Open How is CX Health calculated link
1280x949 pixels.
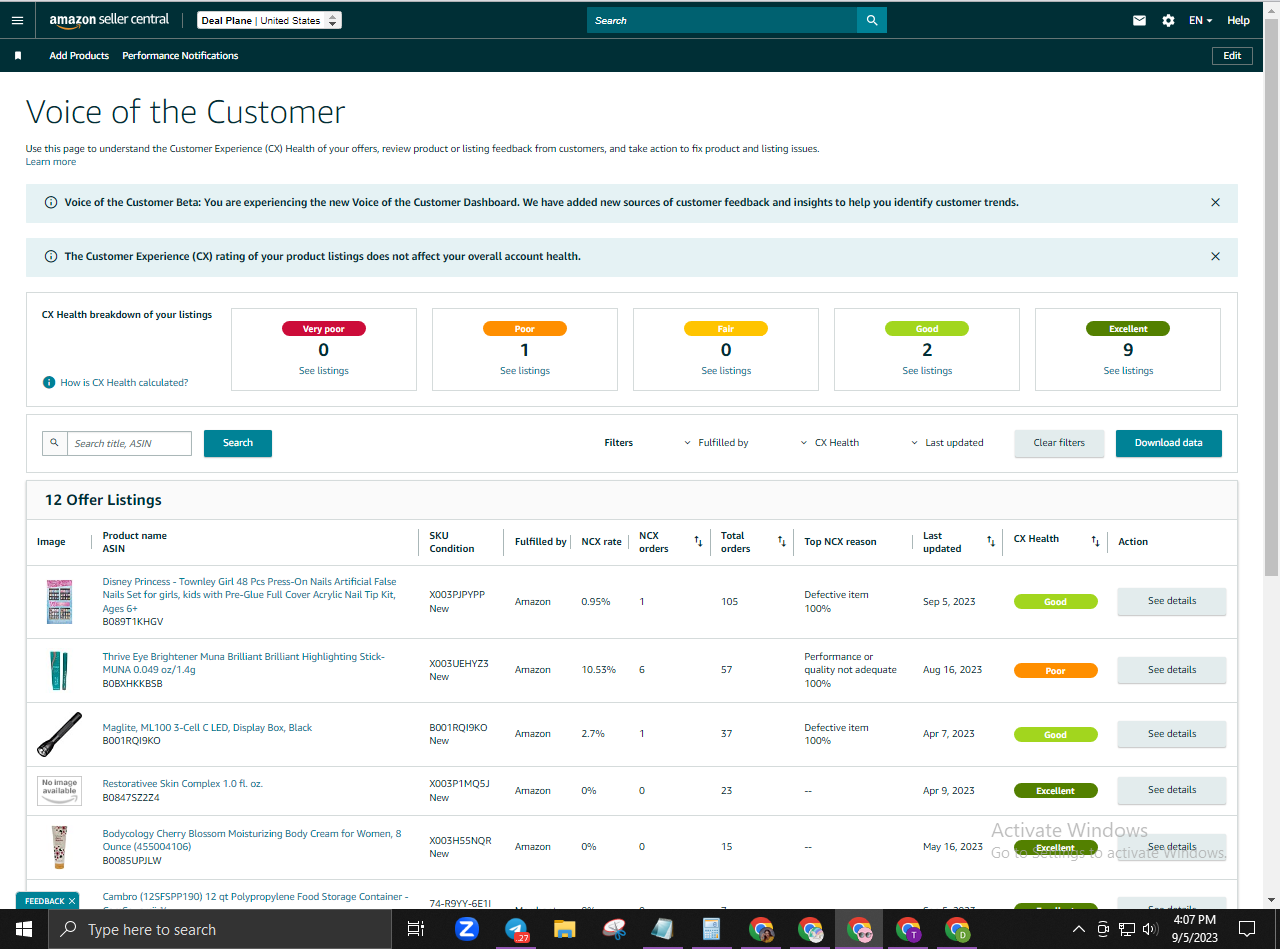click(124, 383)
